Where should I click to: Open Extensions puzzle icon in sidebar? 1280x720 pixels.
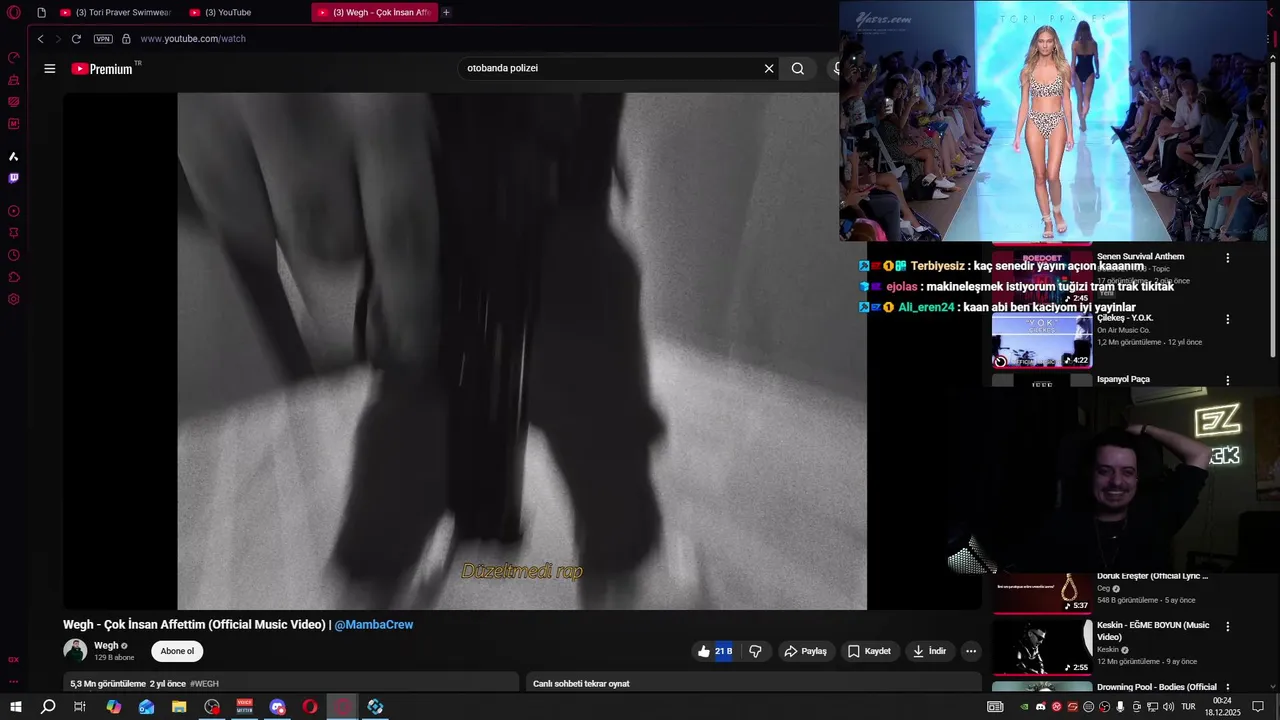[14, 277]
